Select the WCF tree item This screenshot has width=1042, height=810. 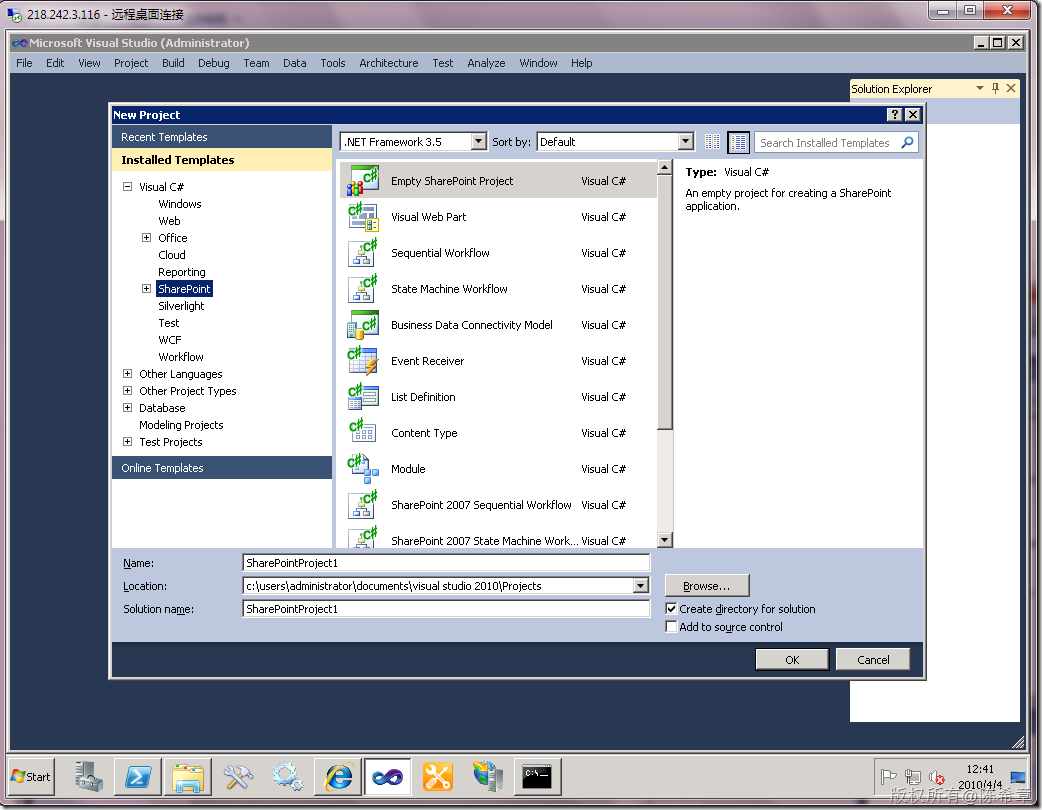169,340
